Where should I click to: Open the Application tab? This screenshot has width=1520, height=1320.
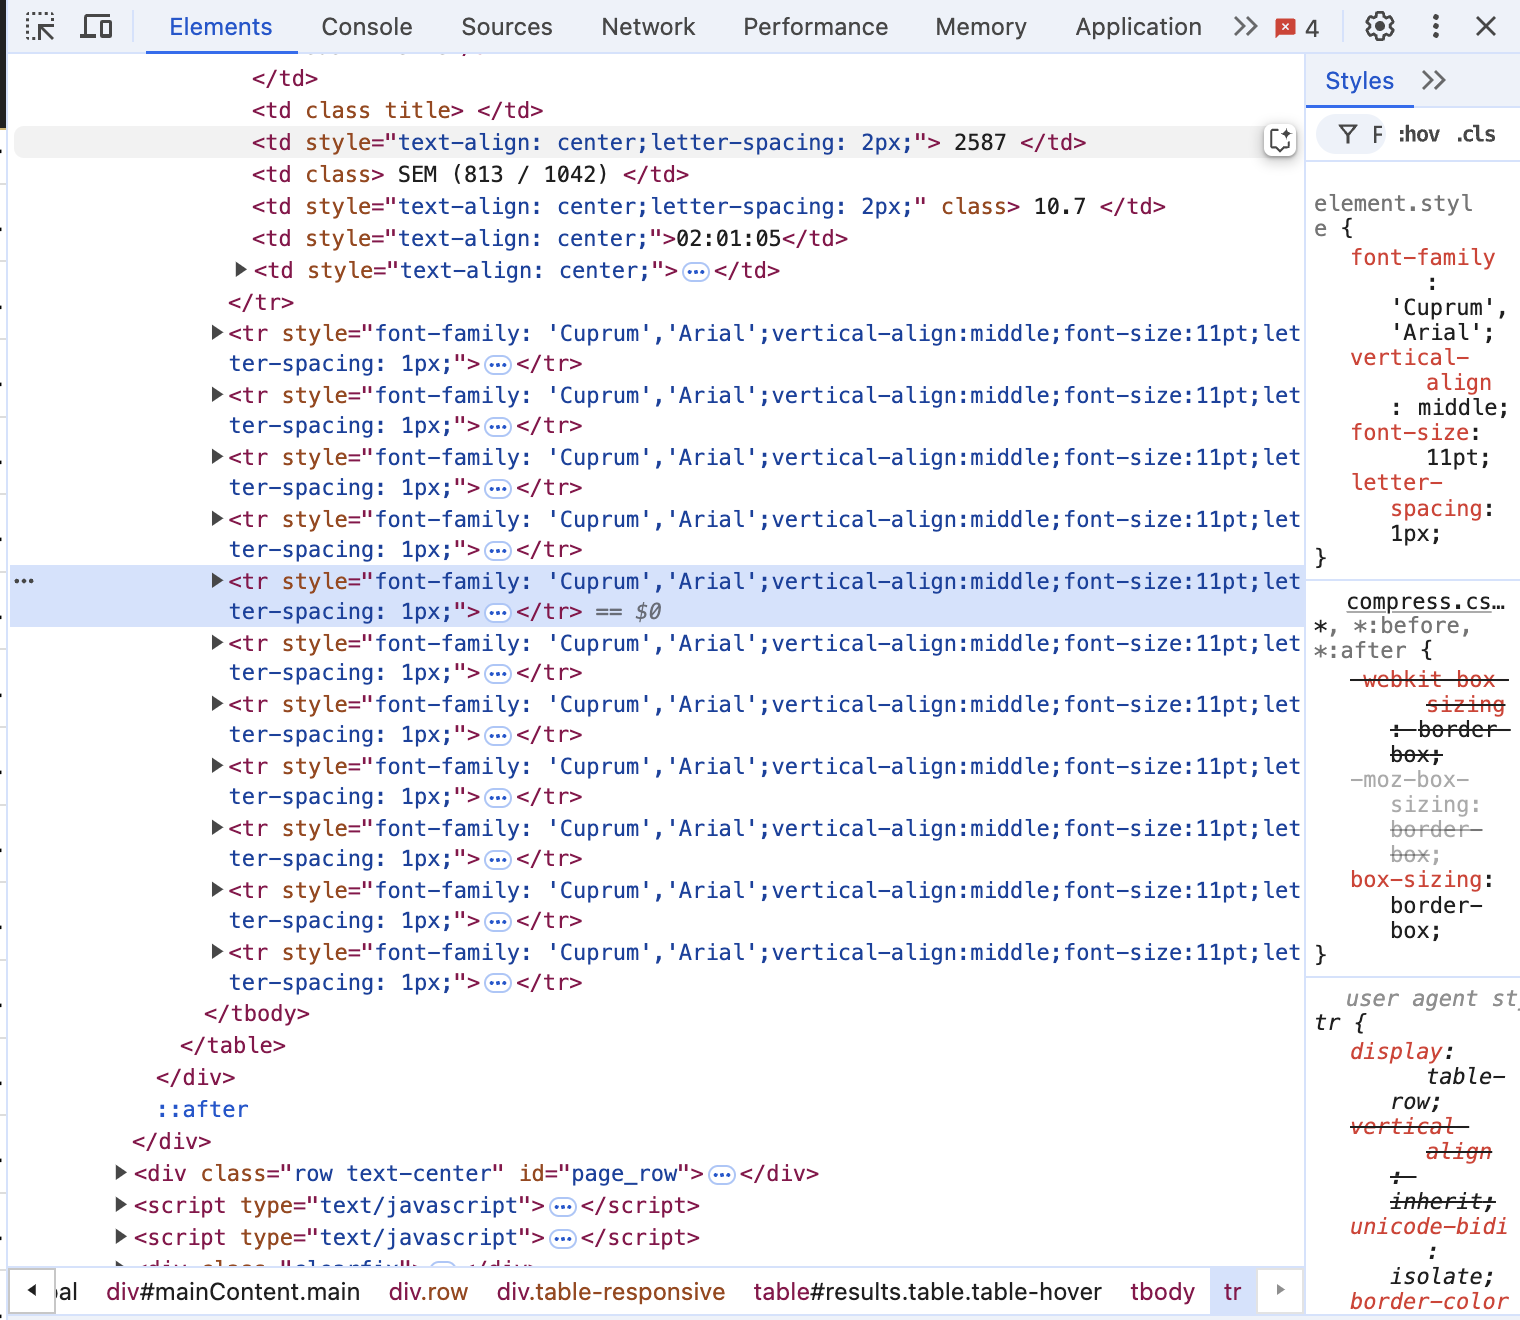point(1139,27)
